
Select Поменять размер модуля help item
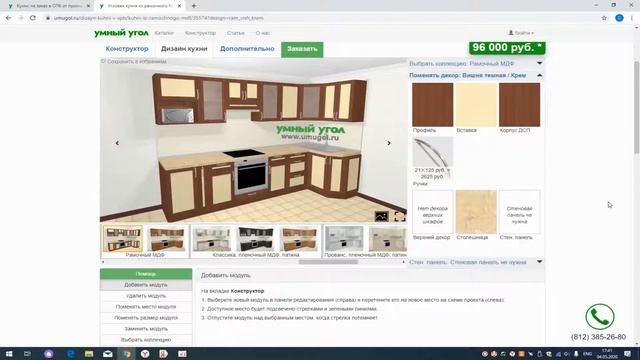tap(146, 318)
